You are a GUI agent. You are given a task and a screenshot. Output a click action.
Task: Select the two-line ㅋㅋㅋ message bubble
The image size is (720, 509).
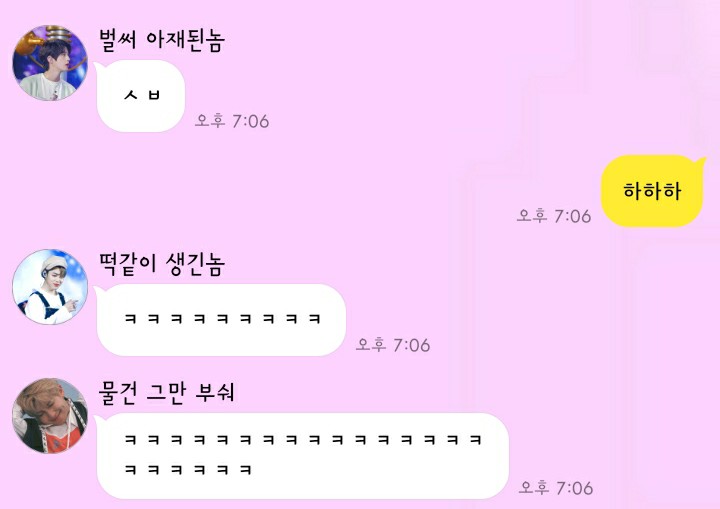pyautogui.click(x=303, y=456)
